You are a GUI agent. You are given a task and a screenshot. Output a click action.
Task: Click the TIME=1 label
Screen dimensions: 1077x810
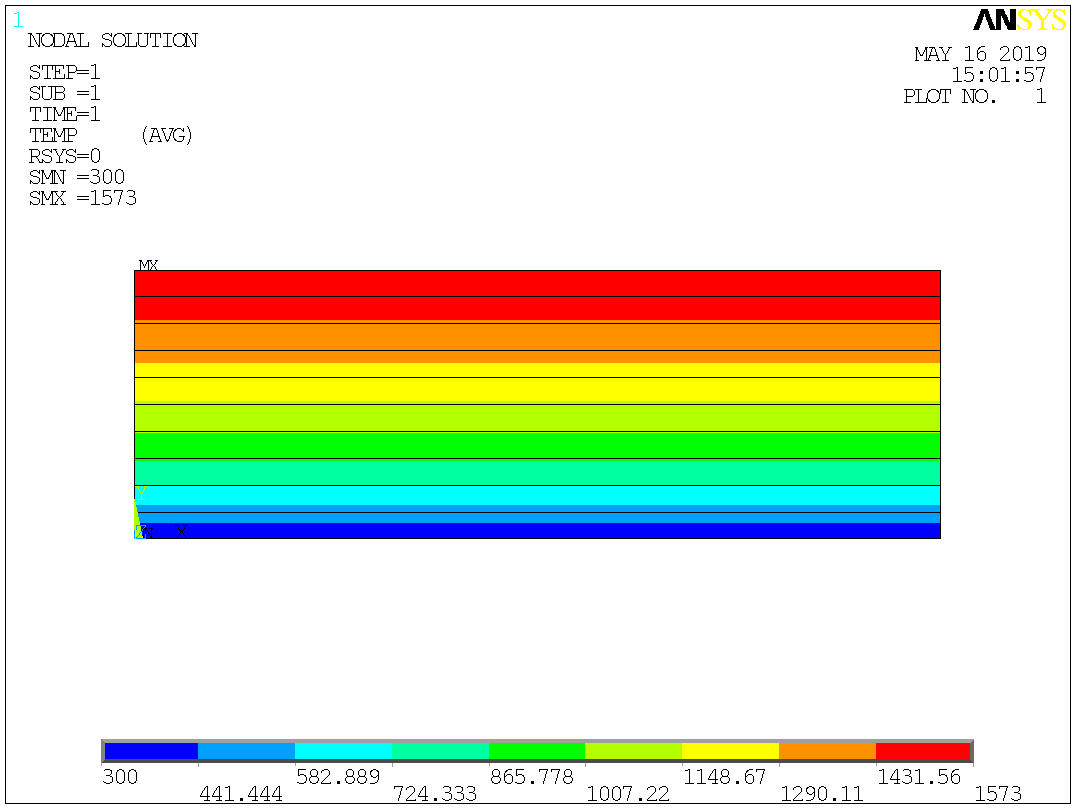pos(65,114)
